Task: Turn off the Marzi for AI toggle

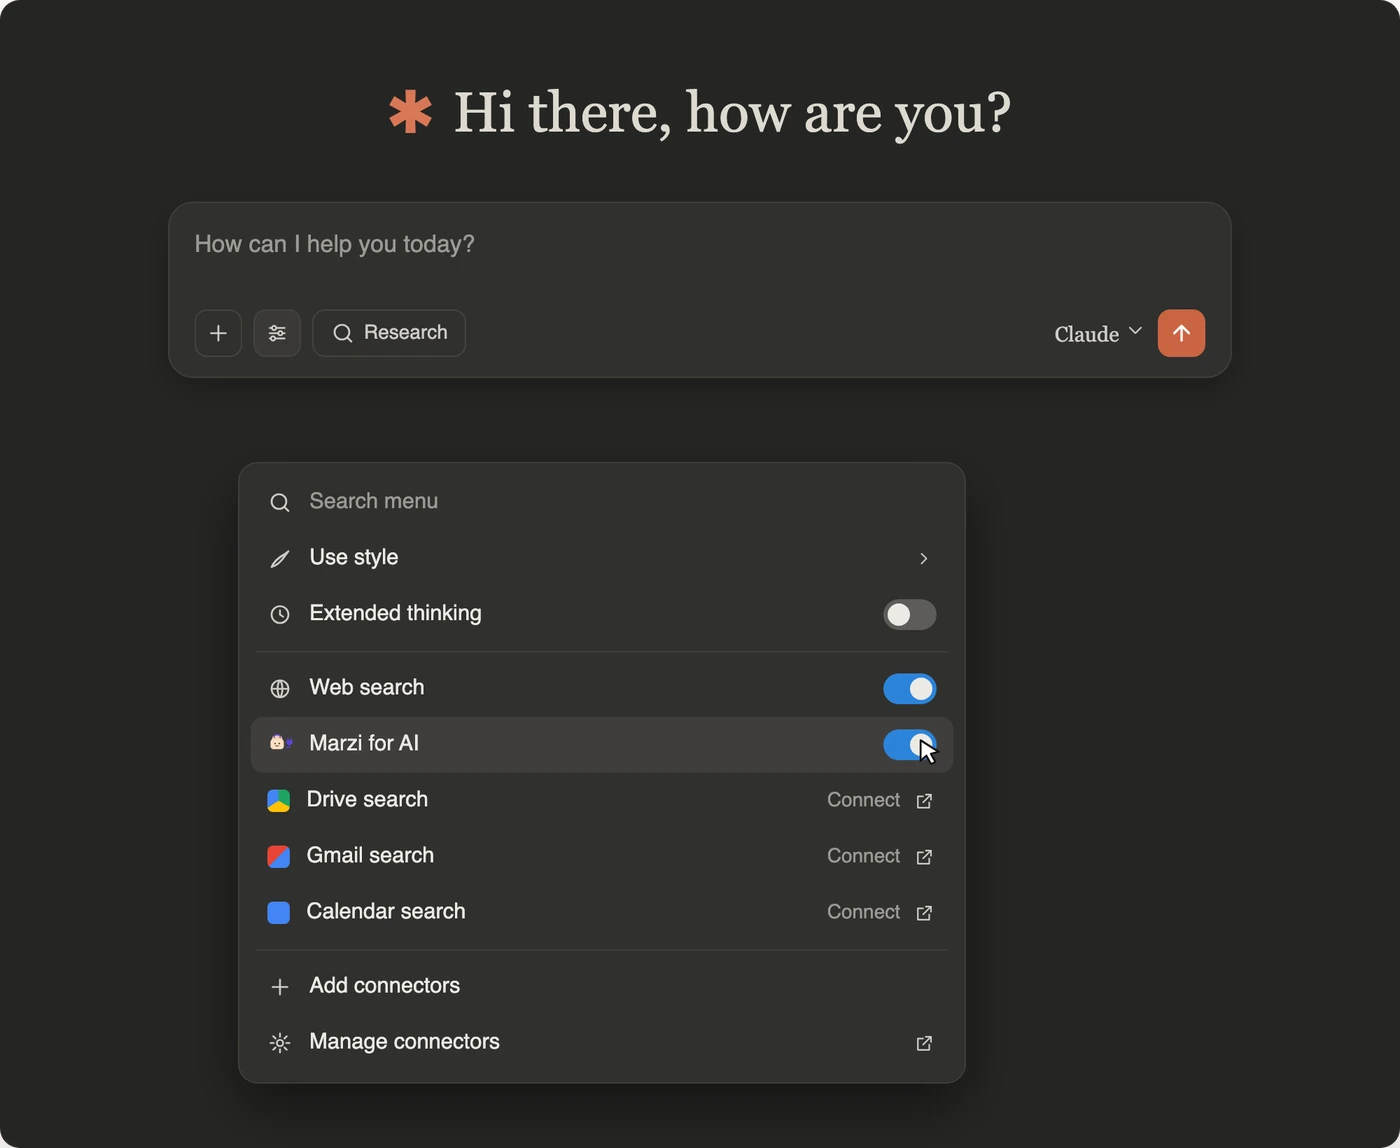Action: [909, 744]
